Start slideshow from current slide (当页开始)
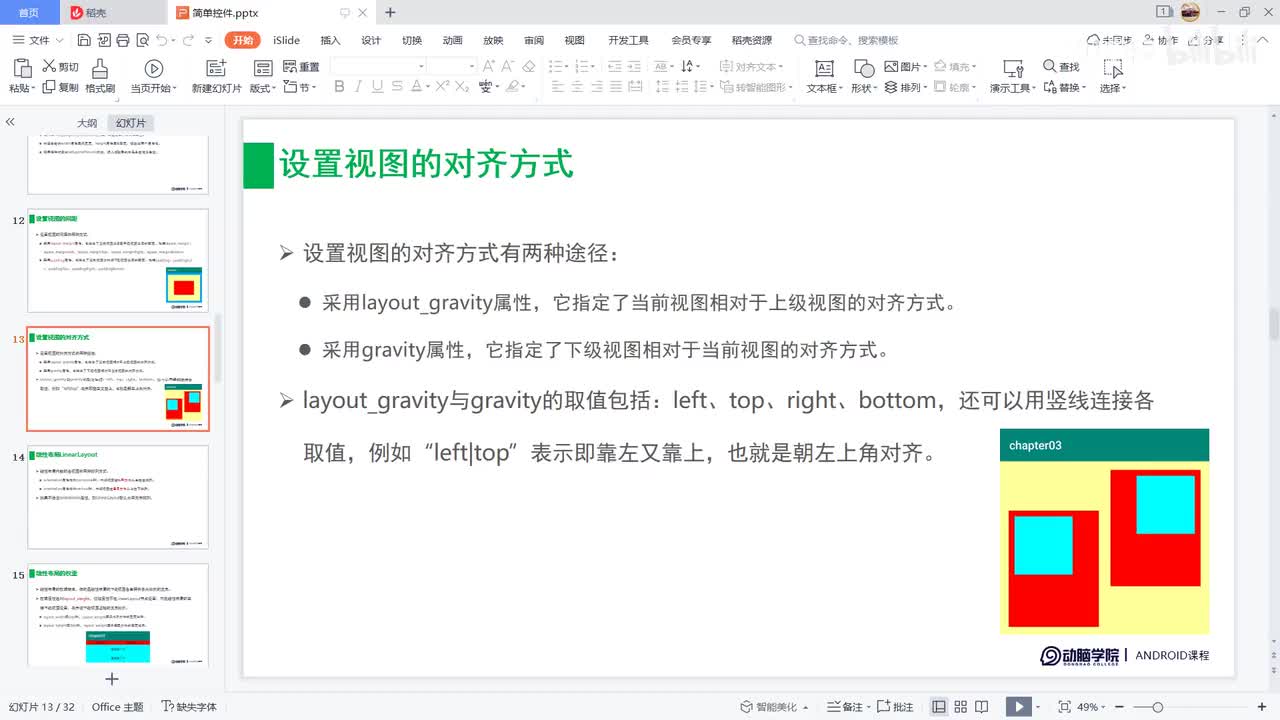The width and height of the screenshot is (1280, 720). click(153, 68)
